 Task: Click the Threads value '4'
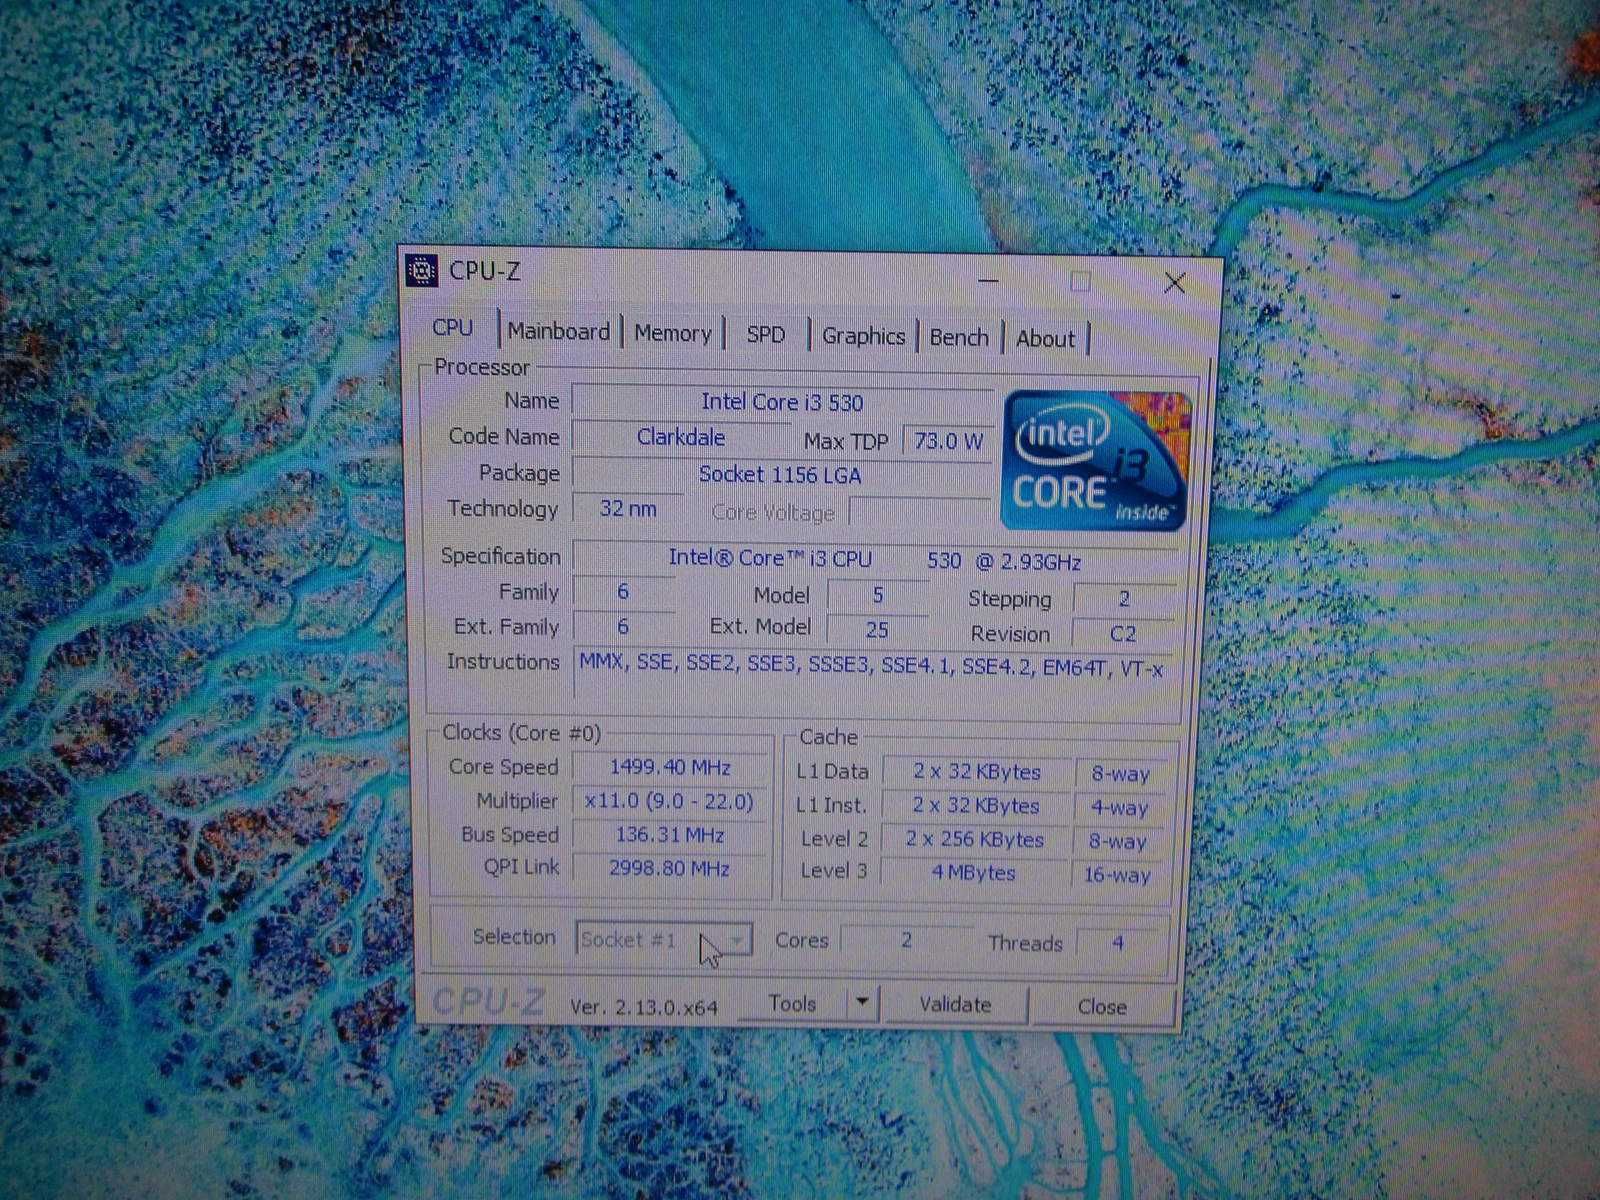(1118, 943)
